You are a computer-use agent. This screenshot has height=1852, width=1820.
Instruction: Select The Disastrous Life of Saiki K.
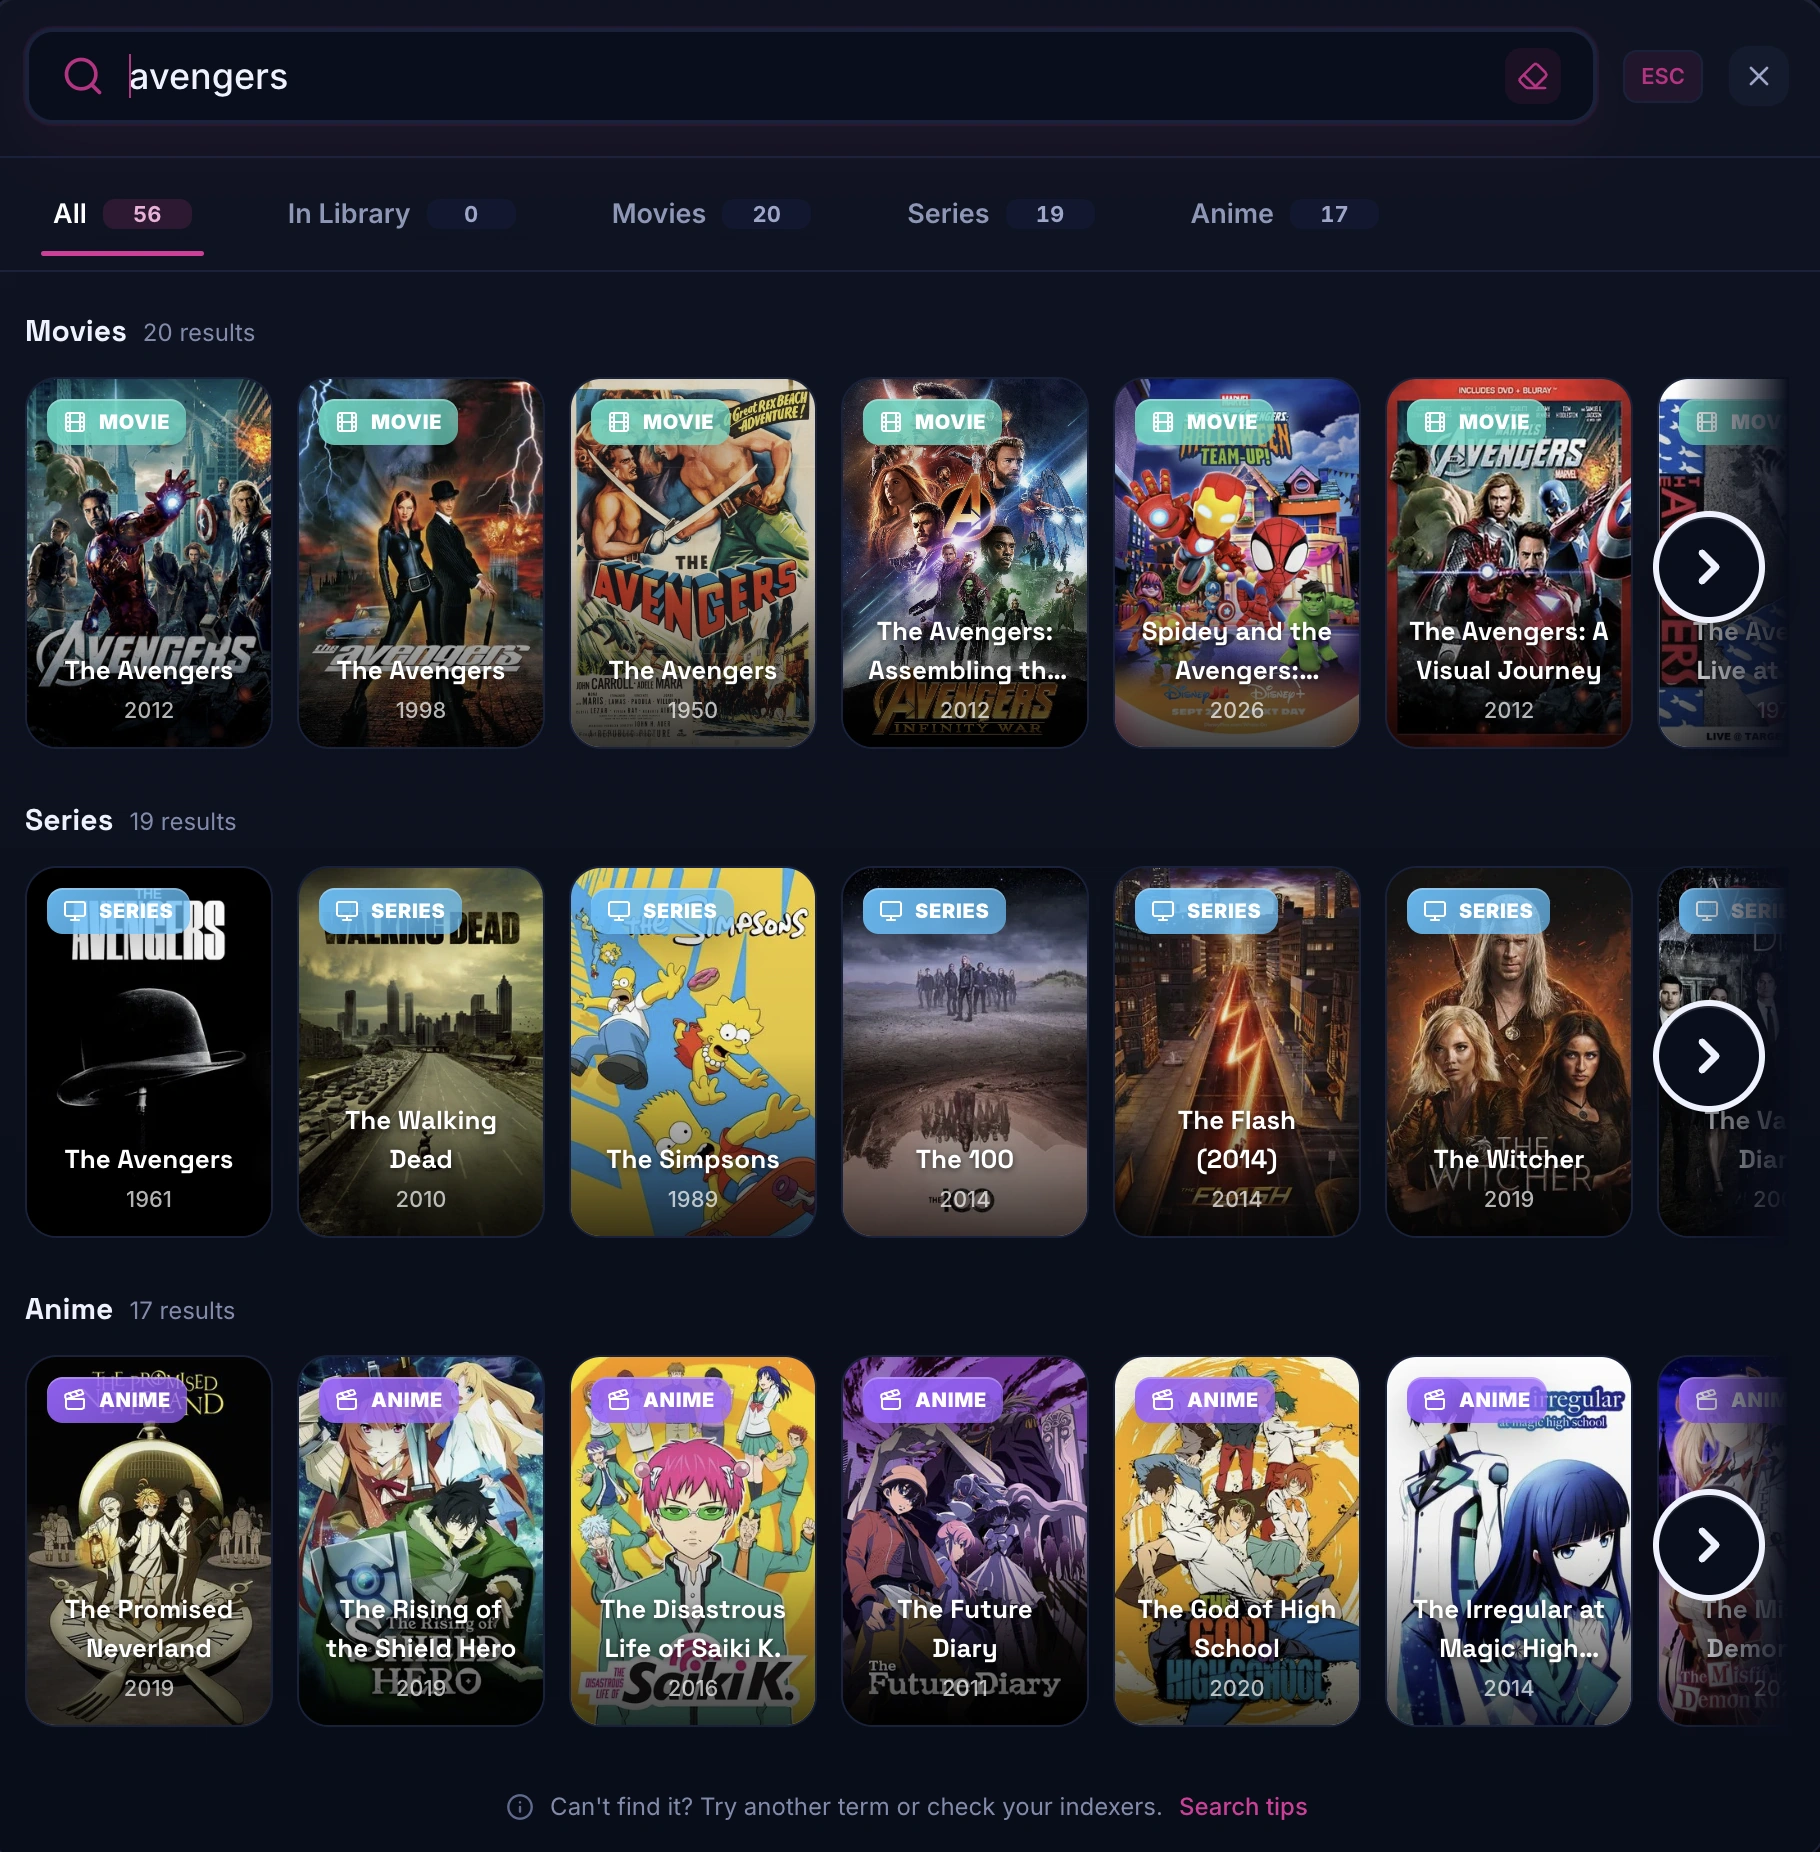693,1541
